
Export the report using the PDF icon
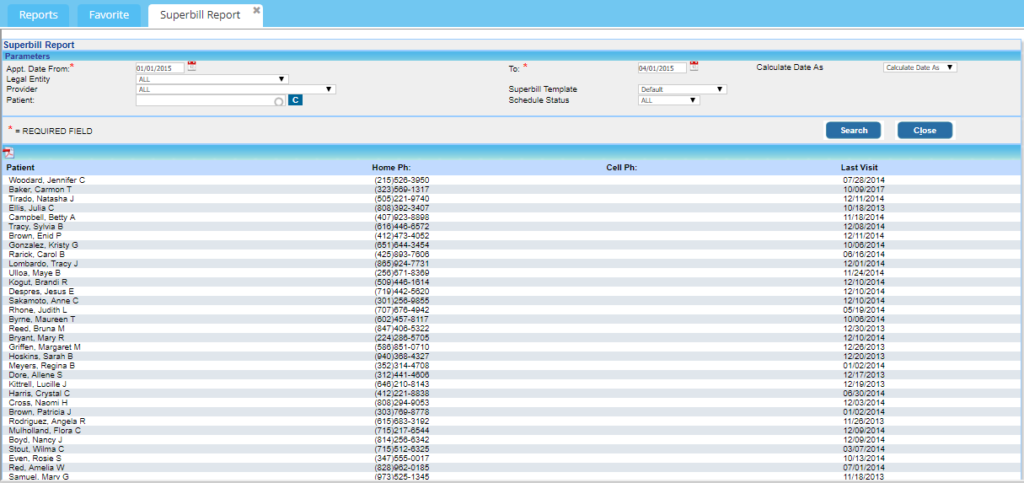pos(8,152)
